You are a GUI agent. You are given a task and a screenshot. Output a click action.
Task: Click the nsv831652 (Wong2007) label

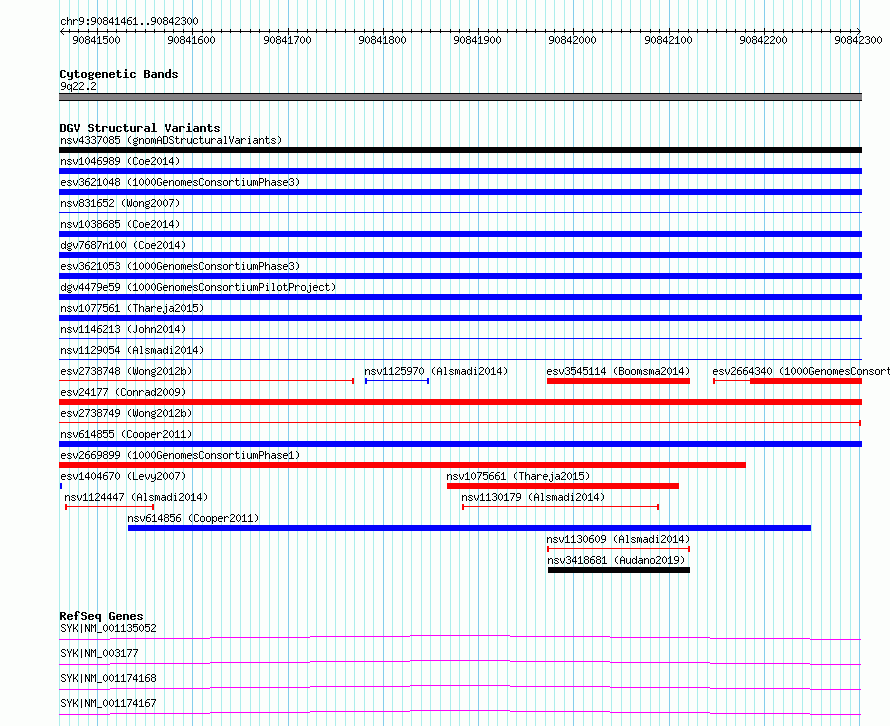click(x=120, y=203)
